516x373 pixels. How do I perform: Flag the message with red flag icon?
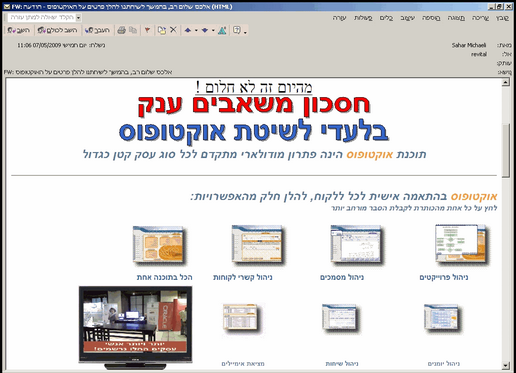(147, 30)
